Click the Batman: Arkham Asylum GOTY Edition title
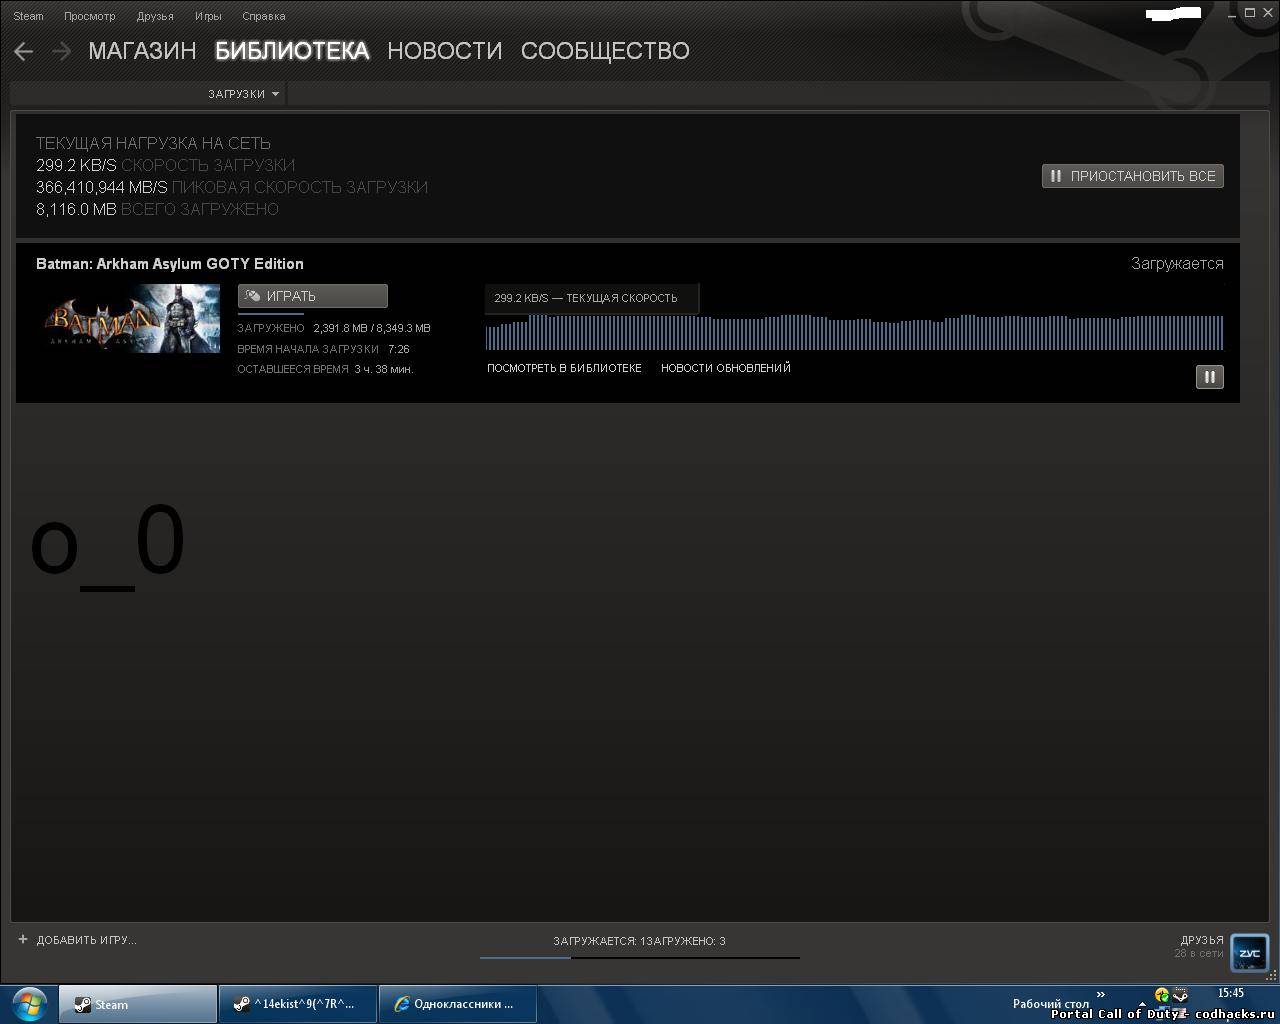 point(170,264)
